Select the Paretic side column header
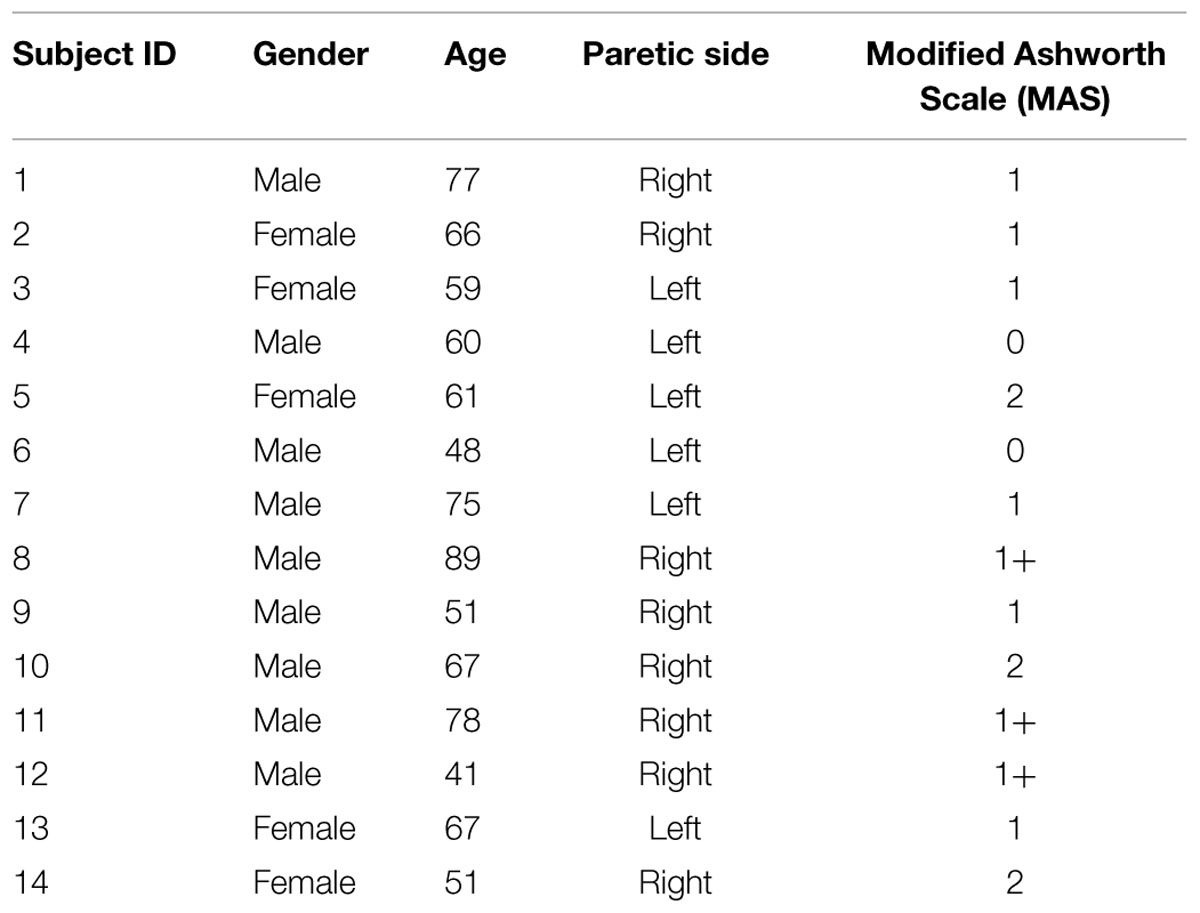The image size is (1200, 913). (x=676, y=54)
